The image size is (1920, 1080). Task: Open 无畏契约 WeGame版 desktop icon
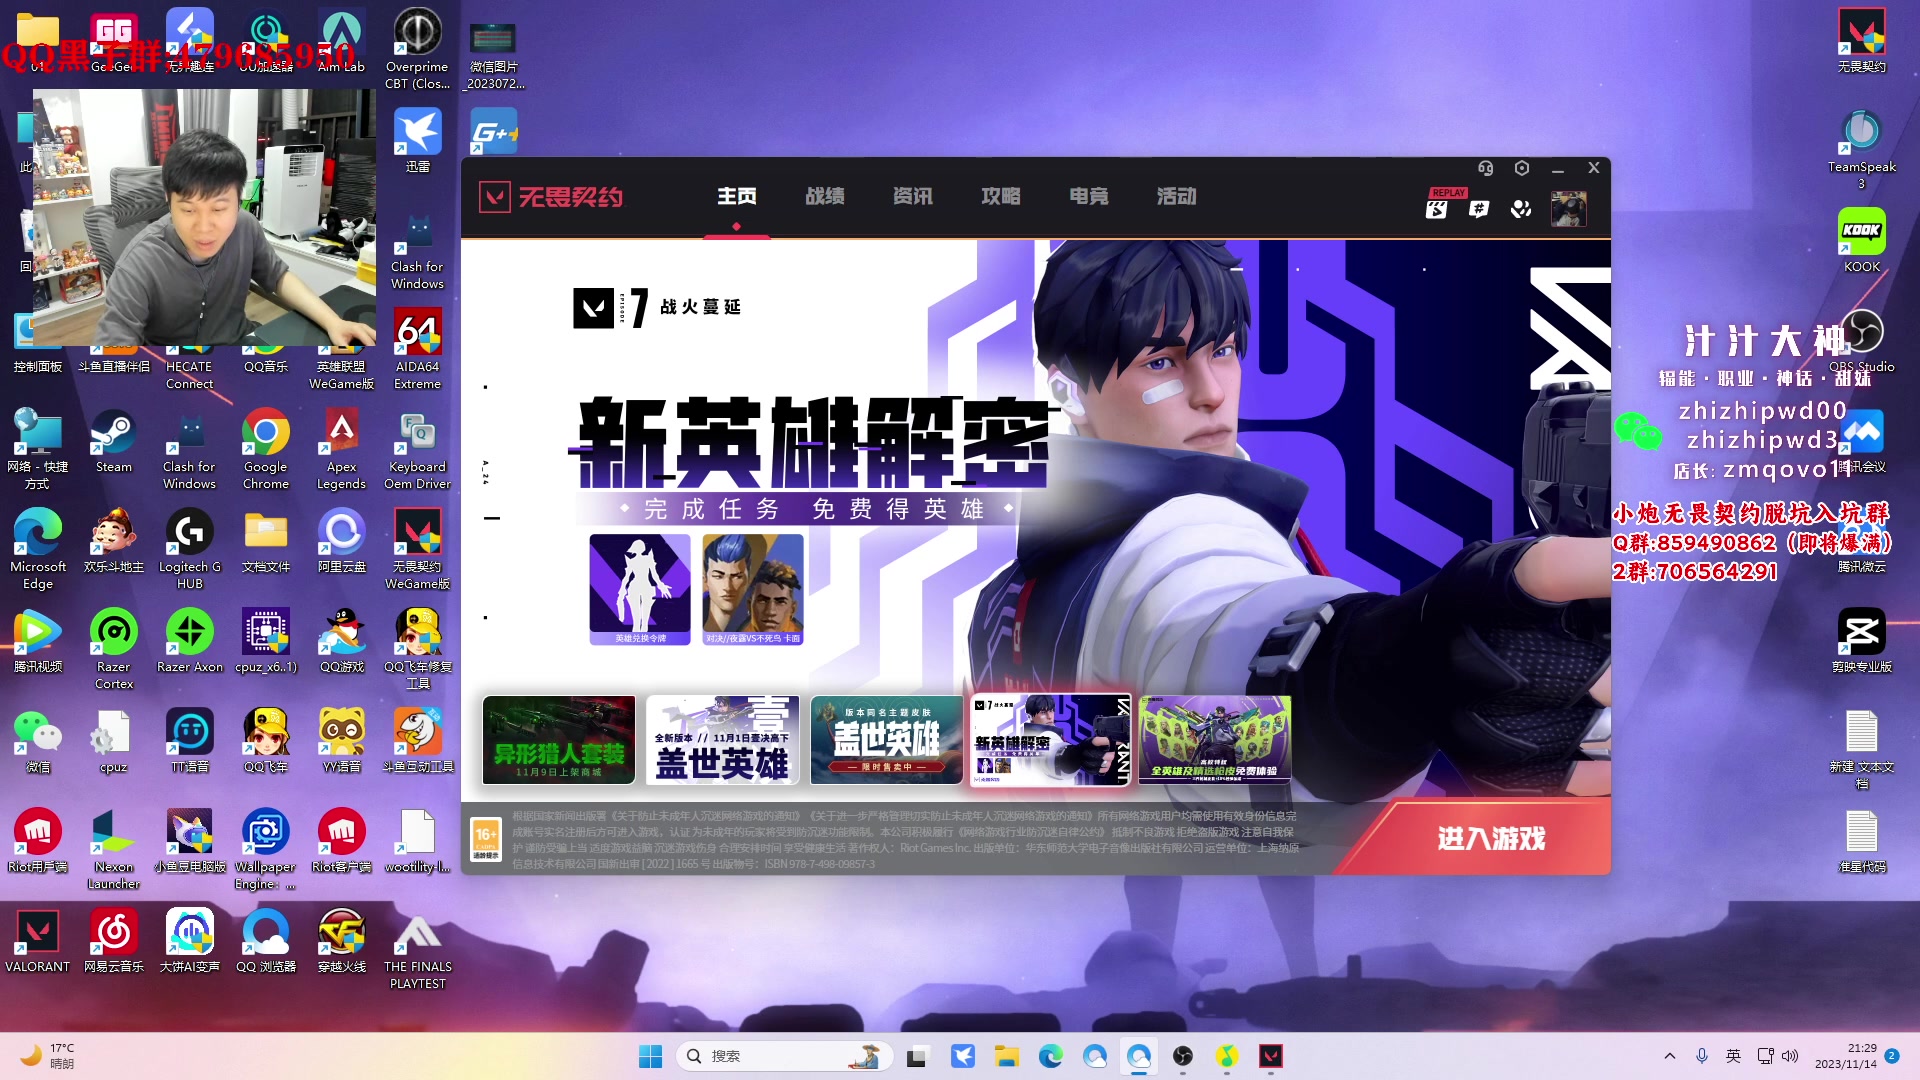pos(418,548)
